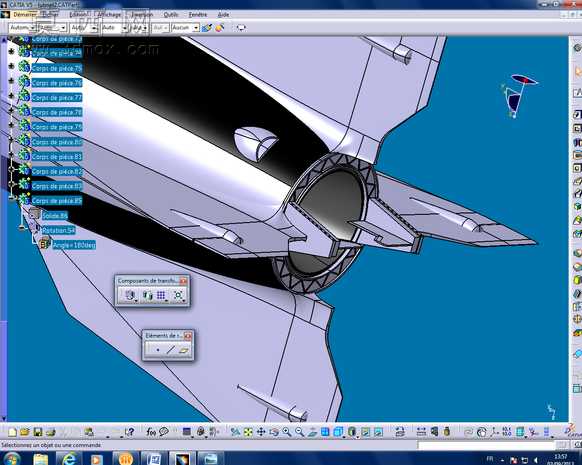The image size is (582, 465).
Task: Click the power input field in status bar
Action: (486, 445)
